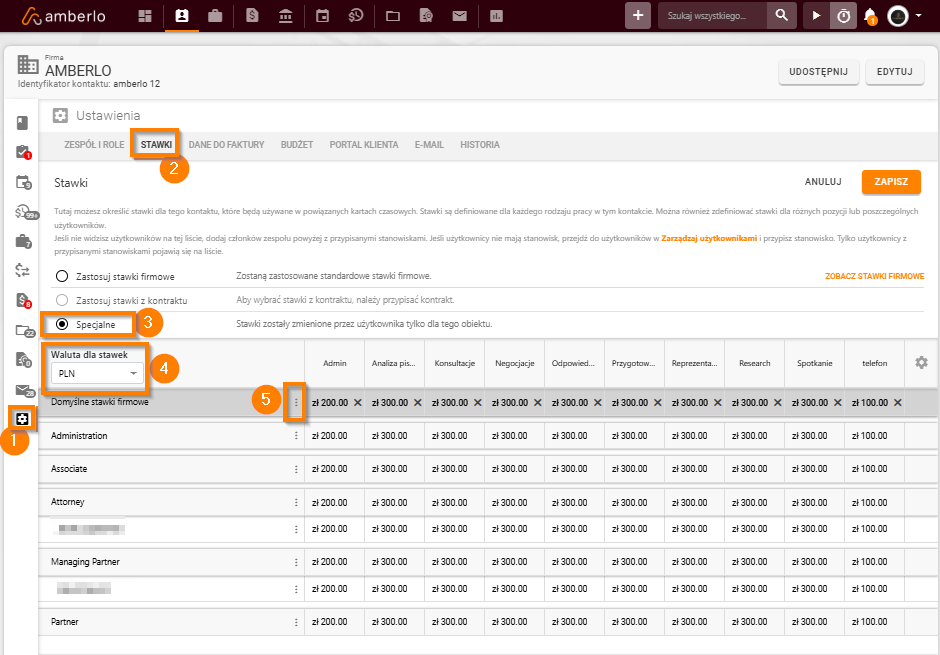Follow the 'ZOBACZ STAWKI FIRMOWE' link
The width and height of the screenshot is (940, 655).
click(x=875, y=276)
